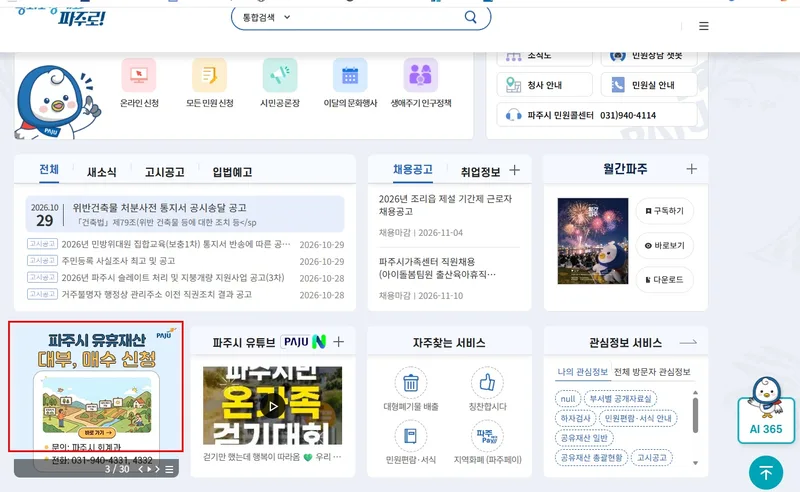Expand the 통합검색 dropdown
This screenshot has width=800, height=492.
266,17
